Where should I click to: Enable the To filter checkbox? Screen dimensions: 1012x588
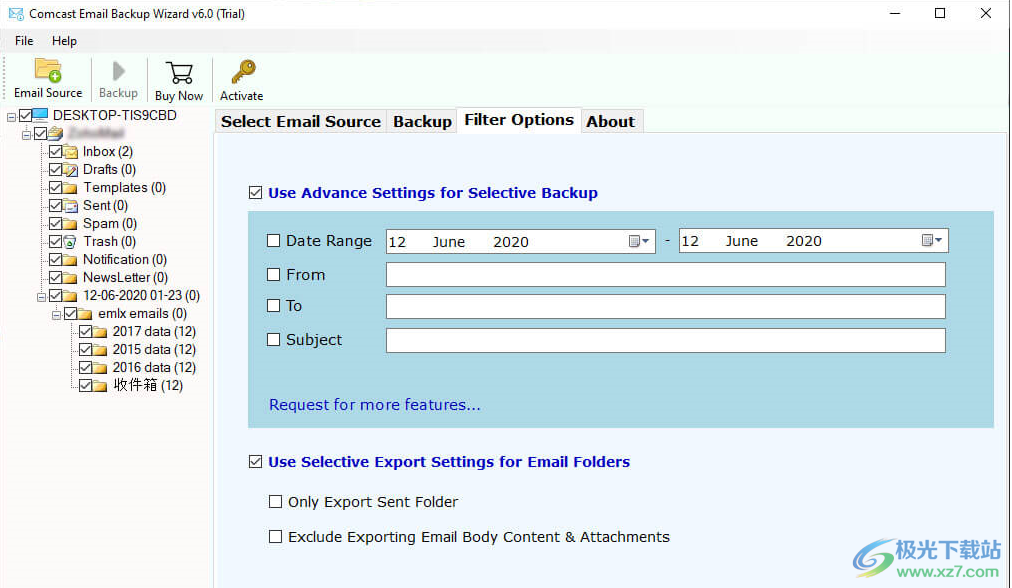click(274, 305)
